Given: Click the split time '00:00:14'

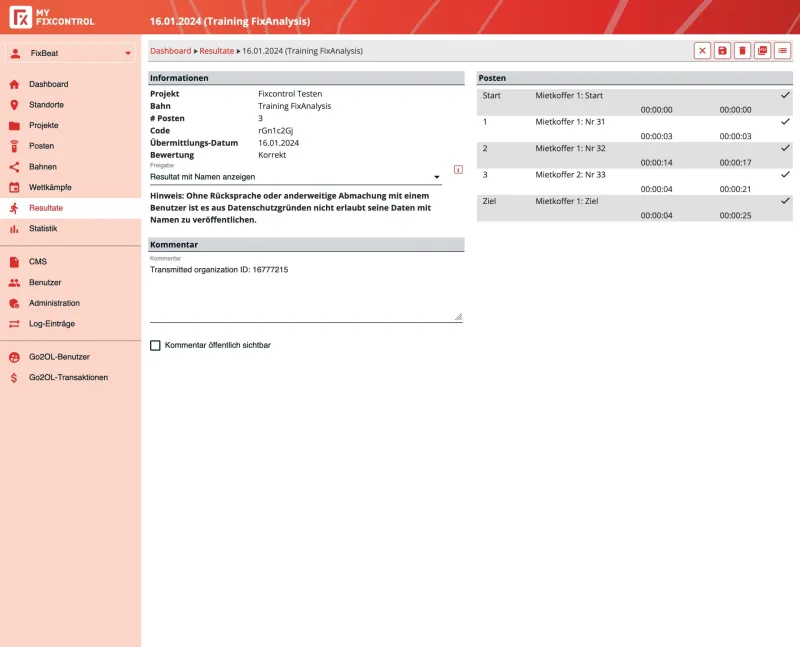Looking at the screenshot, I should pos(656,163).
